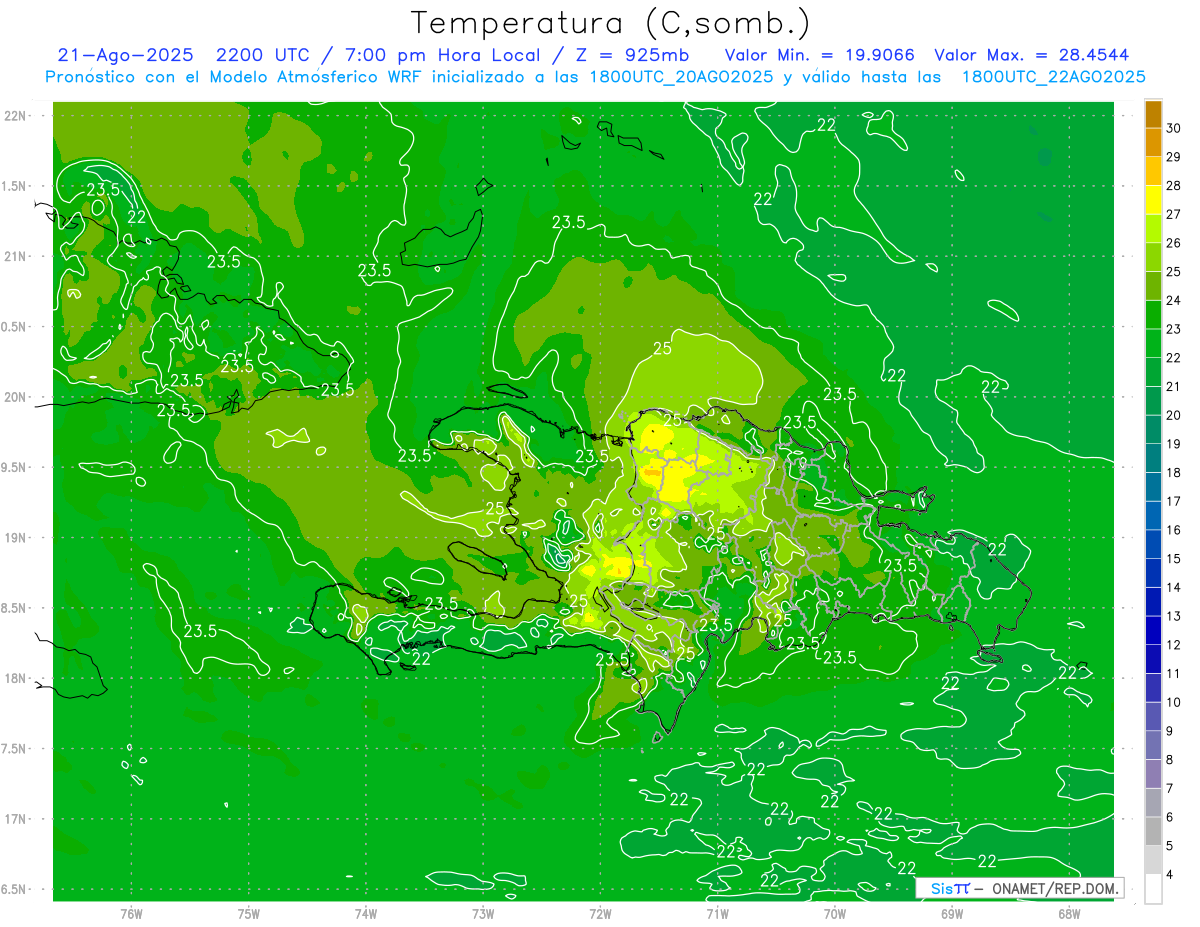
Task: Click the legend swatch above the 30 label
Action: click(x=1153, y=114)
